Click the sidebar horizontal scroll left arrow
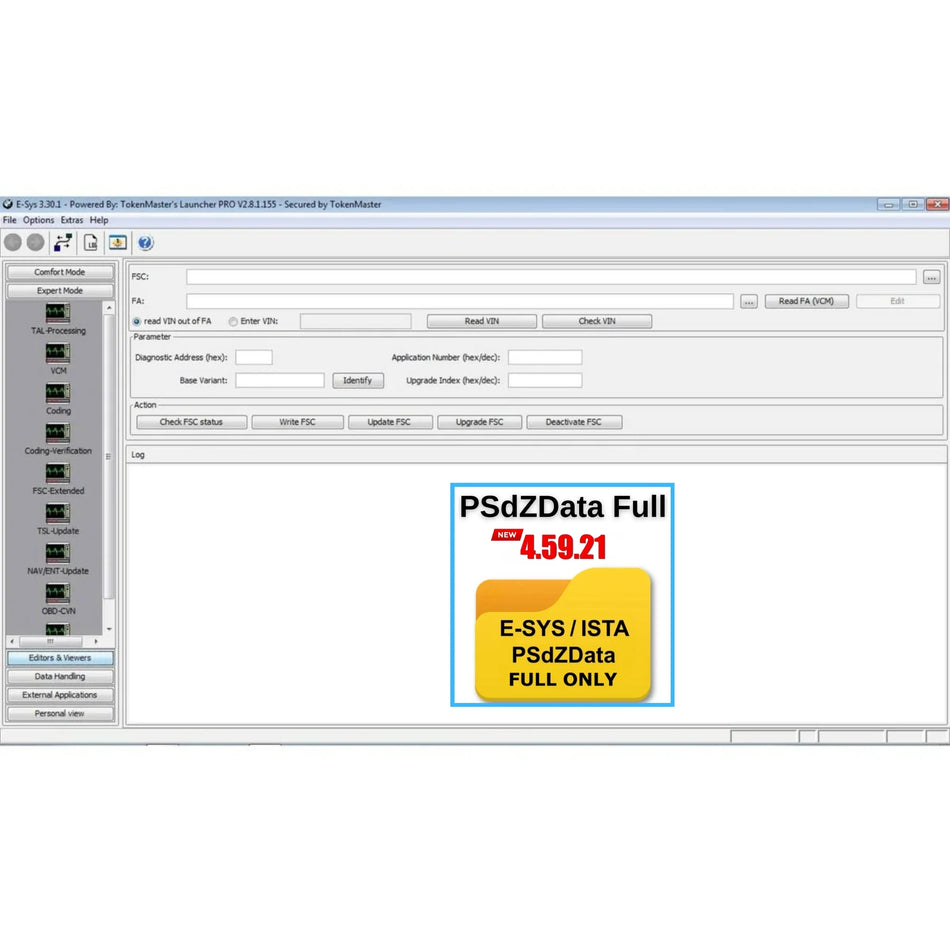Image resolution: width=950 pixels, height=950 pixels. click(x=12, y=641)
